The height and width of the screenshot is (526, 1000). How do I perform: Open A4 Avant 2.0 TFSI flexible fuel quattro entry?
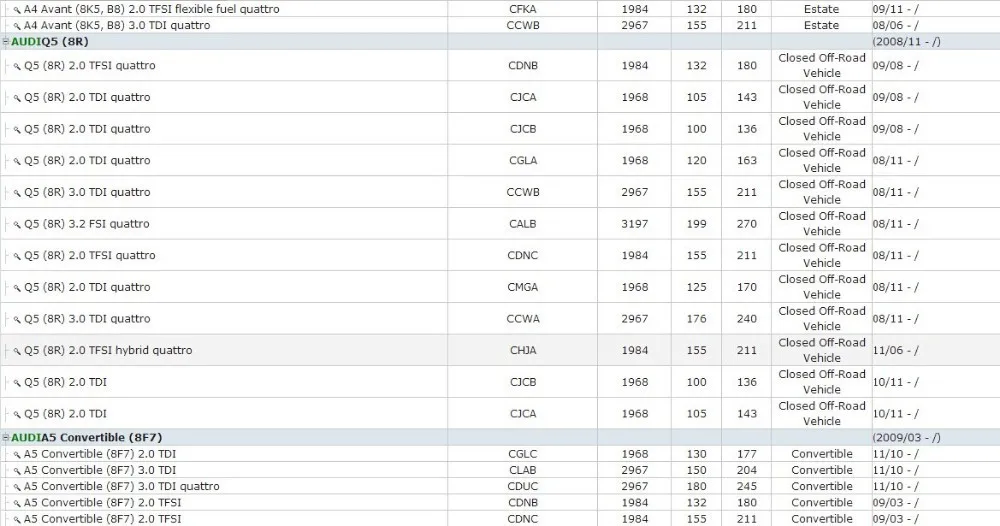[151, 9]
